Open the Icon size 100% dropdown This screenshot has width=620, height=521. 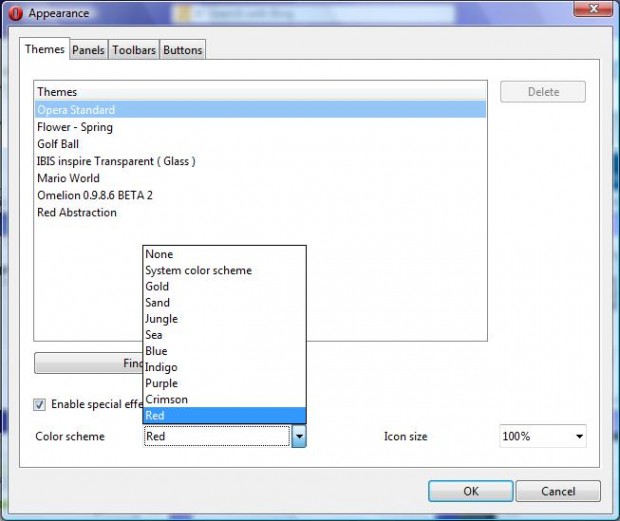pyautogui.click(x=543, y=436)
